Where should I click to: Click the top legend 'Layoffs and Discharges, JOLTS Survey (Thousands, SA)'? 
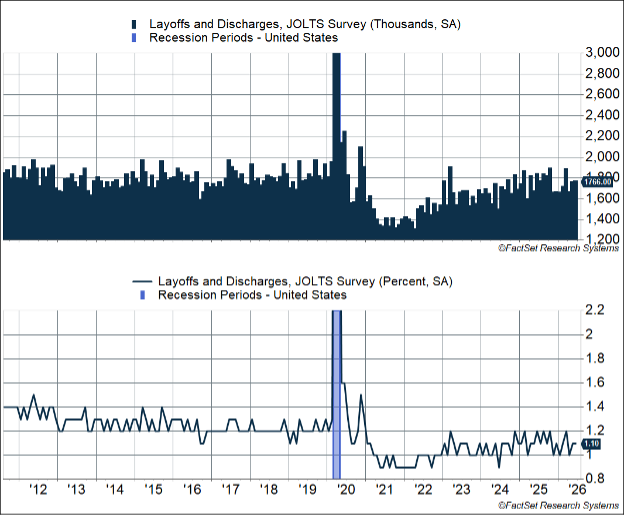point(305,24)
